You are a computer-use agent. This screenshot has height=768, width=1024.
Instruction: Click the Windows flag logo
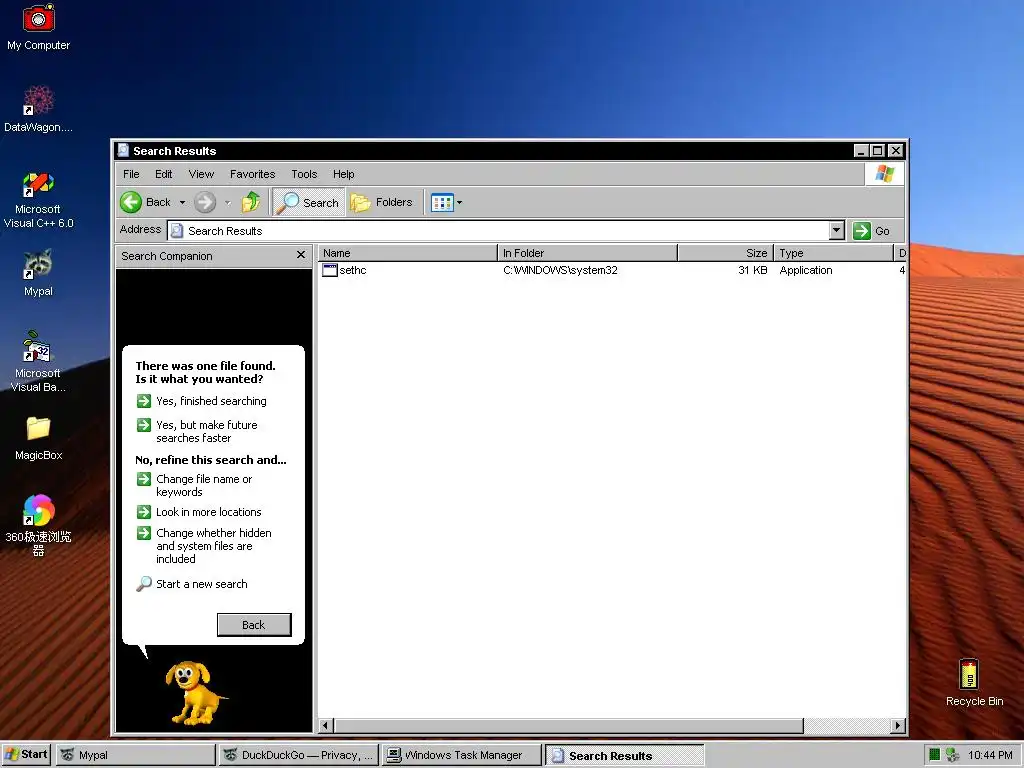click(885, 174)
